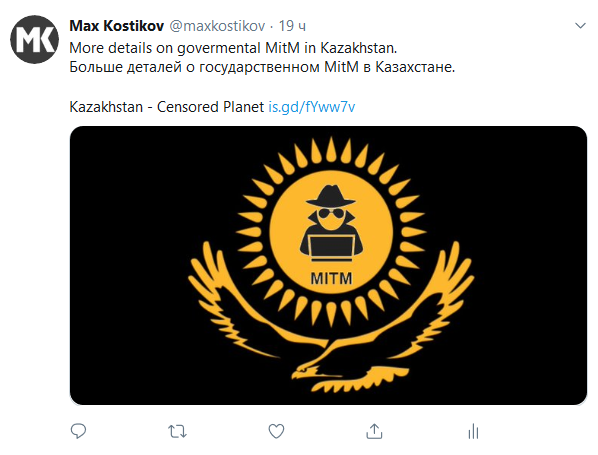Image resolution: width=598 pixels, height=455 pixels.
Task: Click the hacker figure in the image
Action: tap(331, 223)
